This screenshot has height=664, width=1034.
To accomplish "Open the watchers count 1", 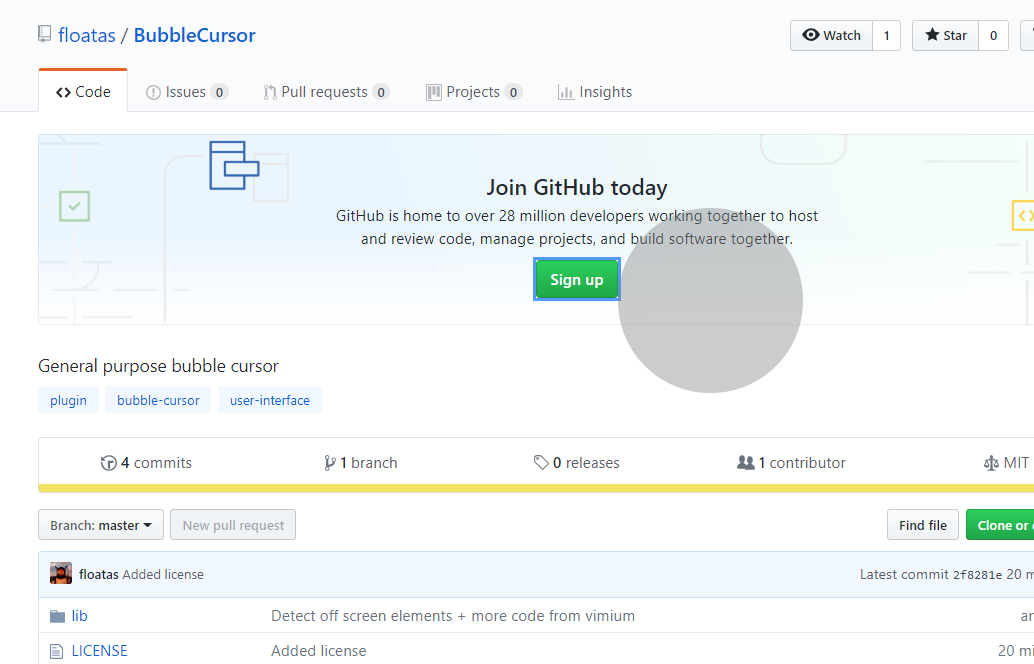I will coord(886,36).
